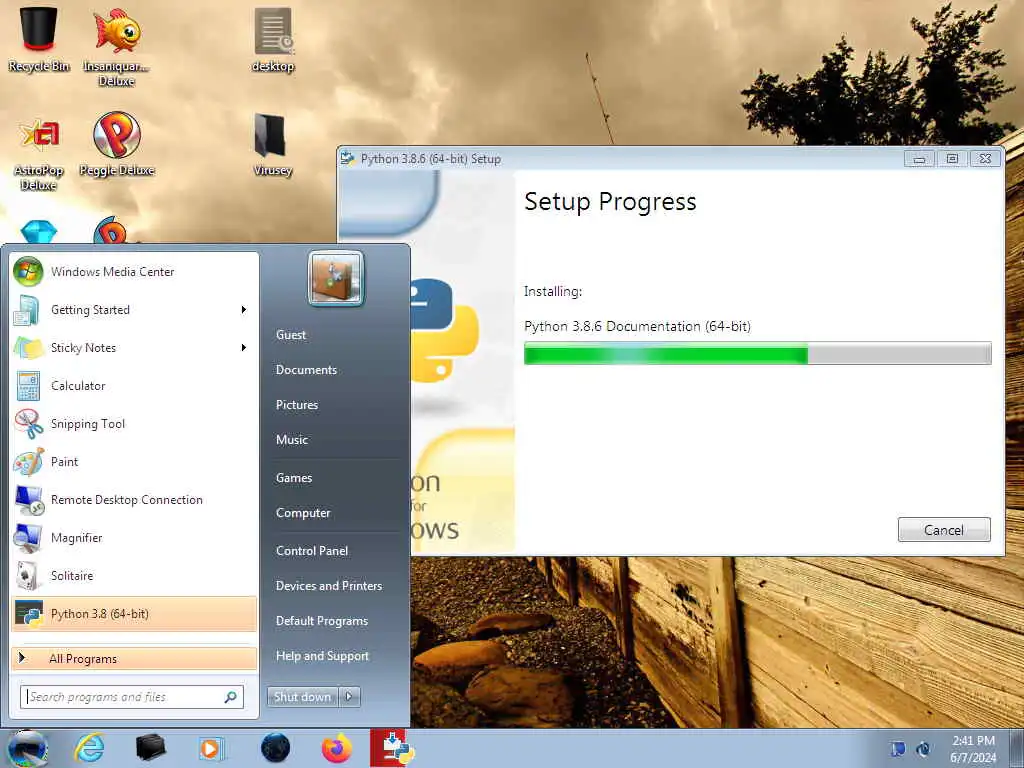Click the Start orb on the taskbar
The height and width of the screenshot is (768, 1024).
click(x=27, y=748)
